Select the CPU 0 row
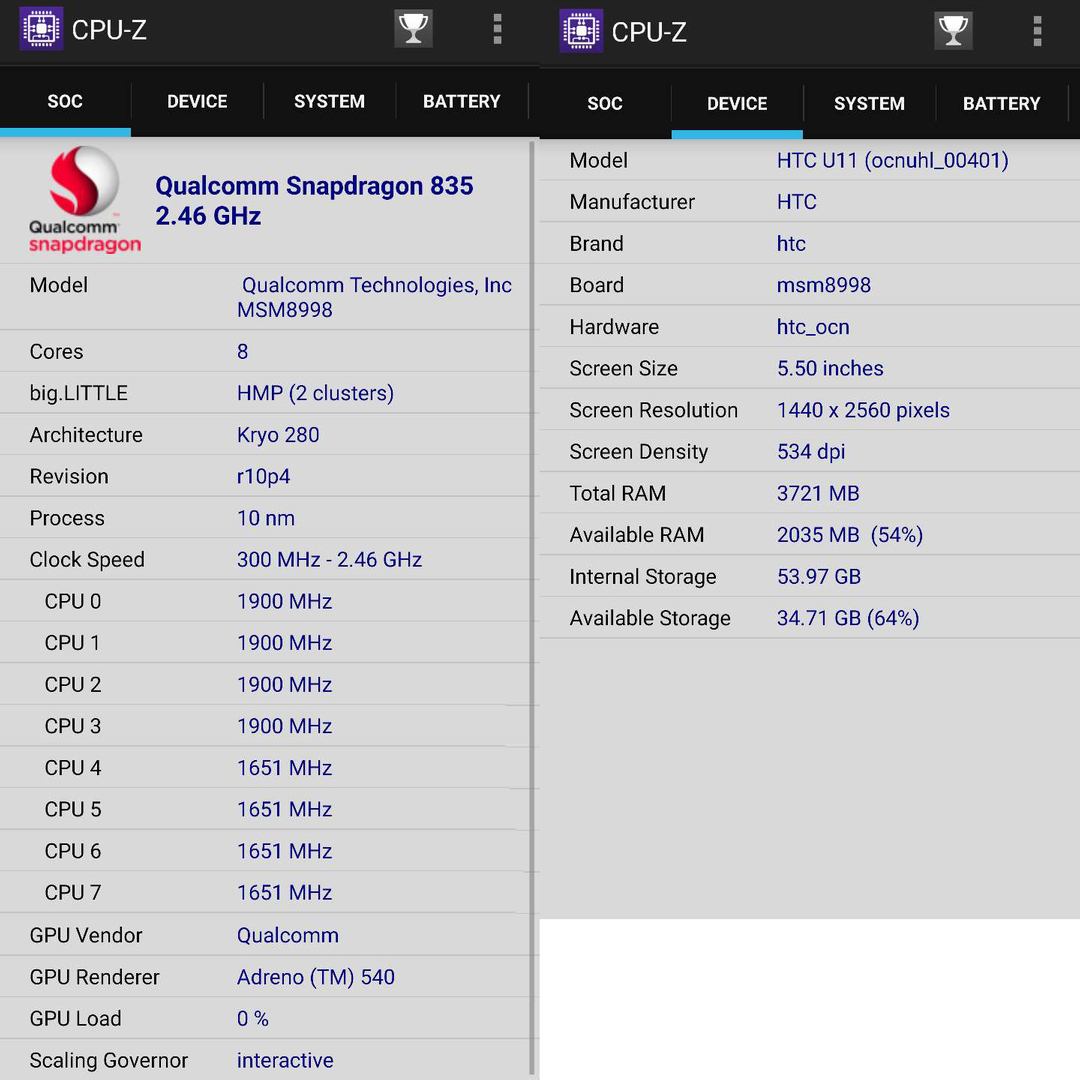The image size is (1080, 1080). pos(265,601)
